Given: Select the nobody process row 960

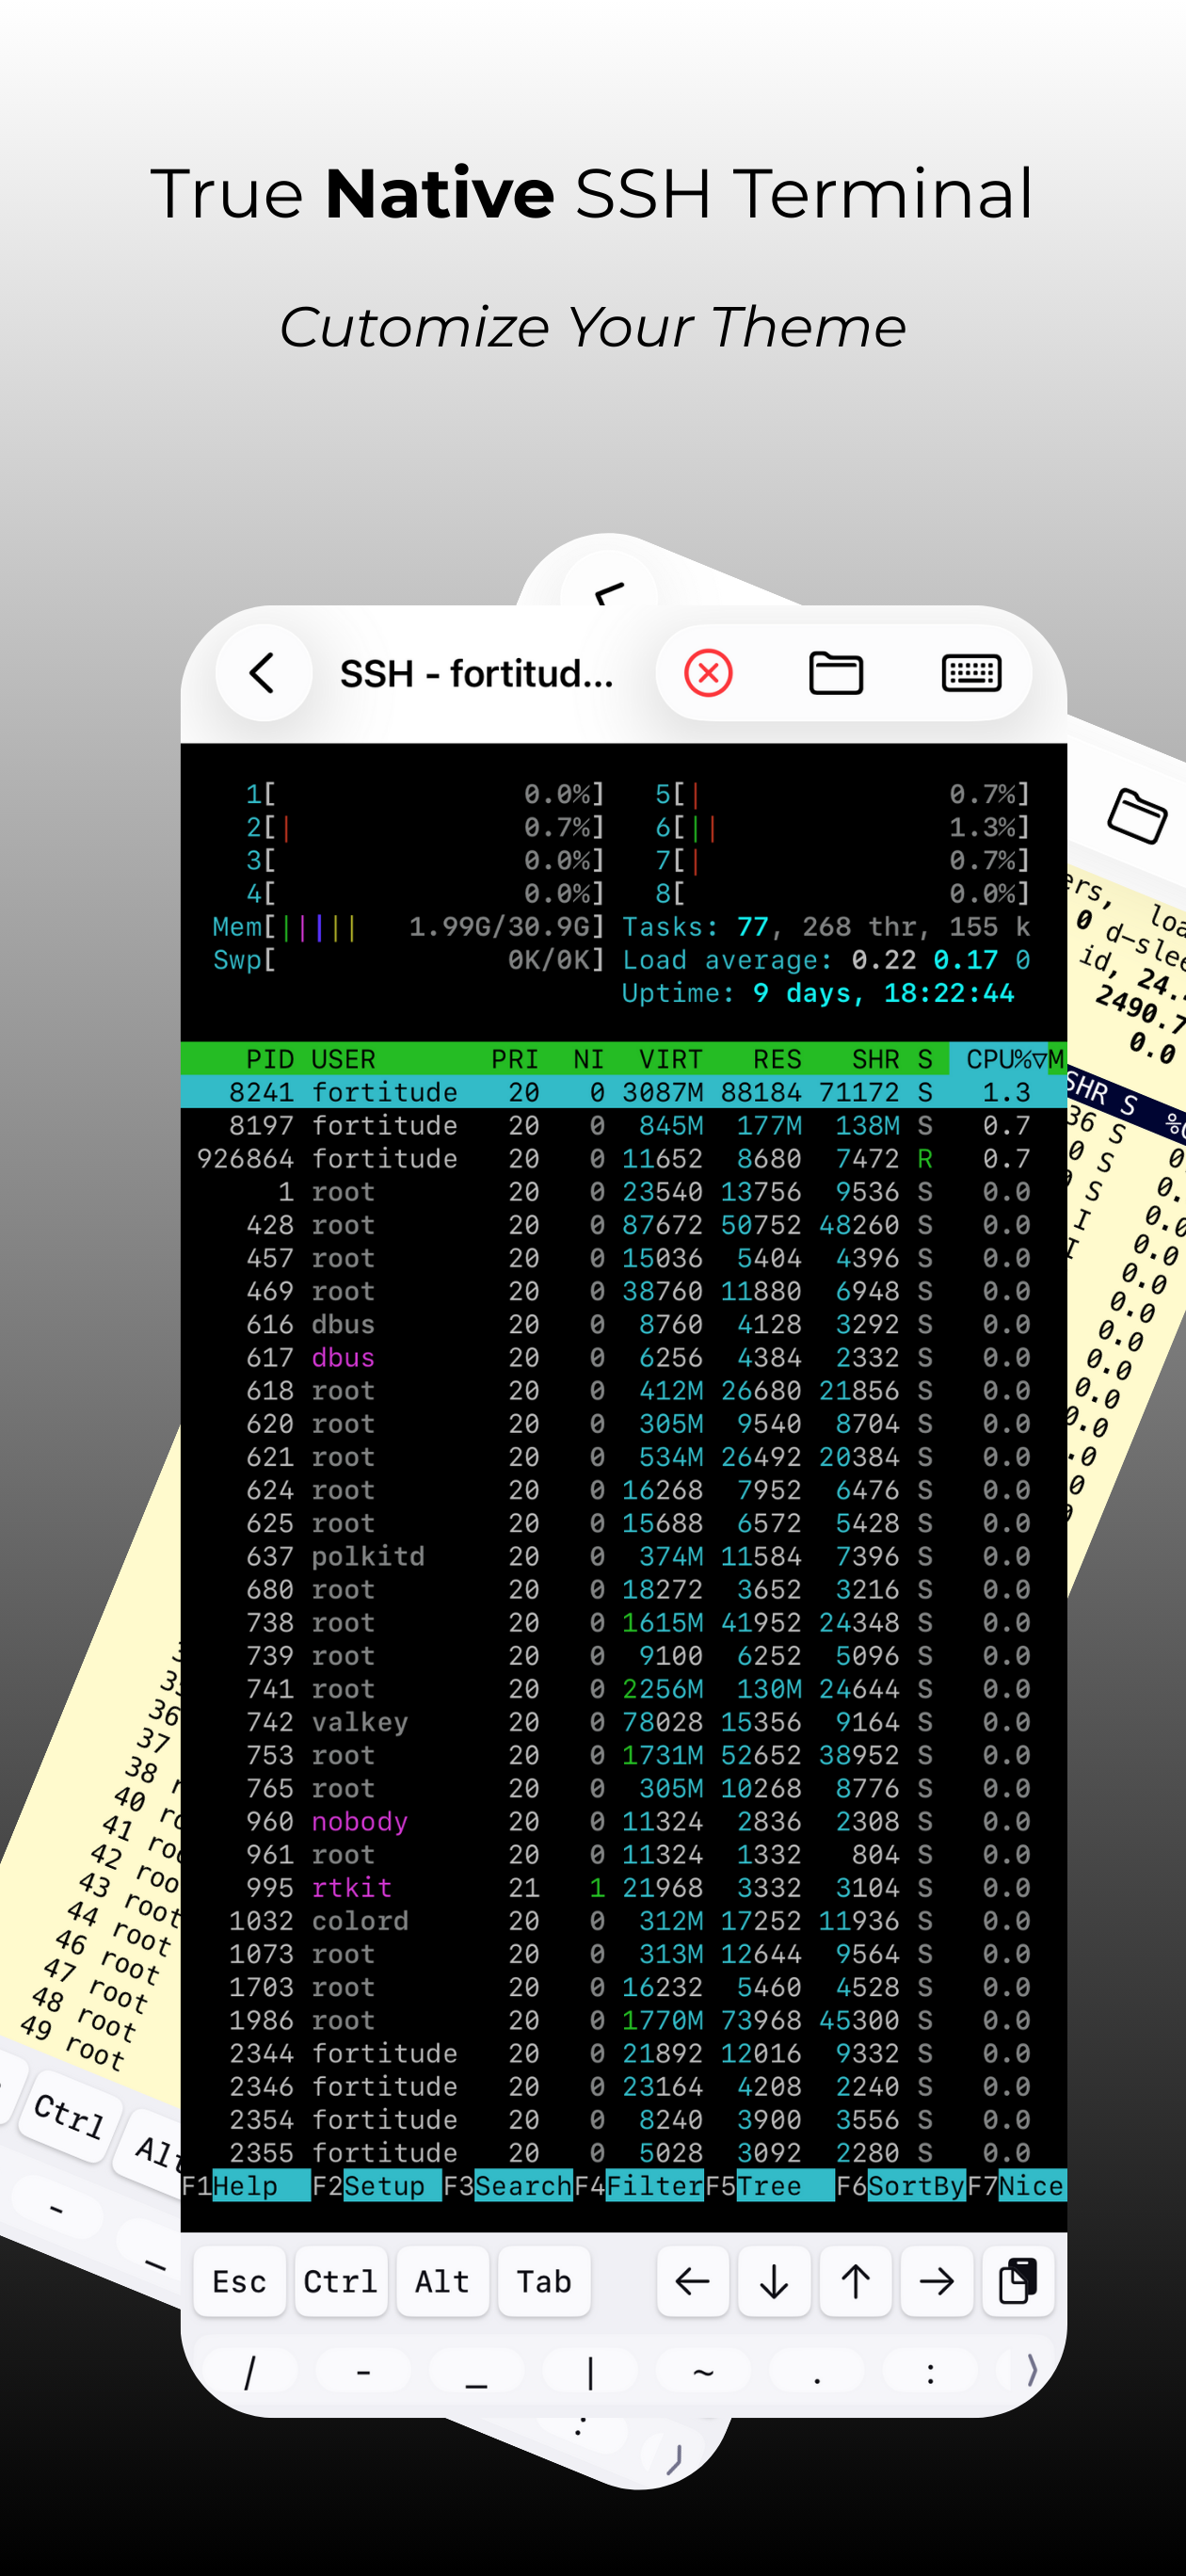Looking at the screenshot, I should [x=623, y=1821].
